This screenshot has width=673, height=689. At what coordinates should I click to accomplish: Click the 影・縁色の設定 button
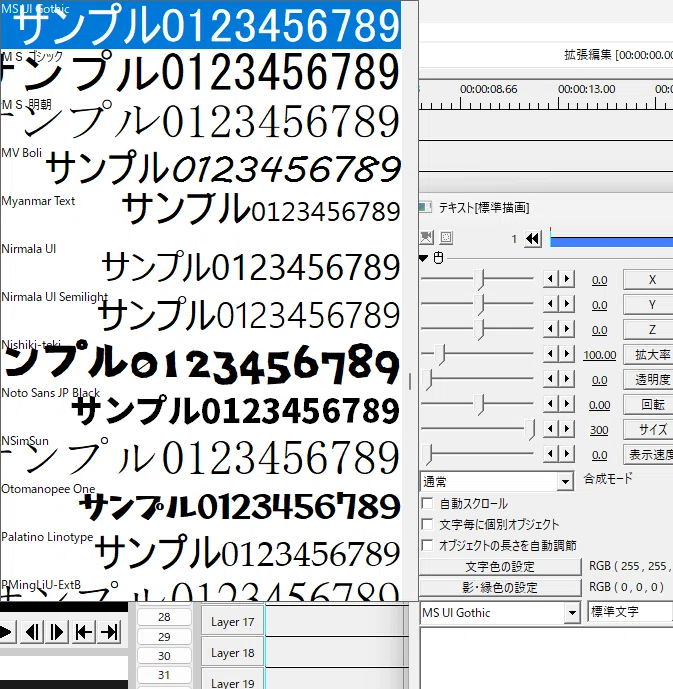pyautogui.click(x=500, y=587)
